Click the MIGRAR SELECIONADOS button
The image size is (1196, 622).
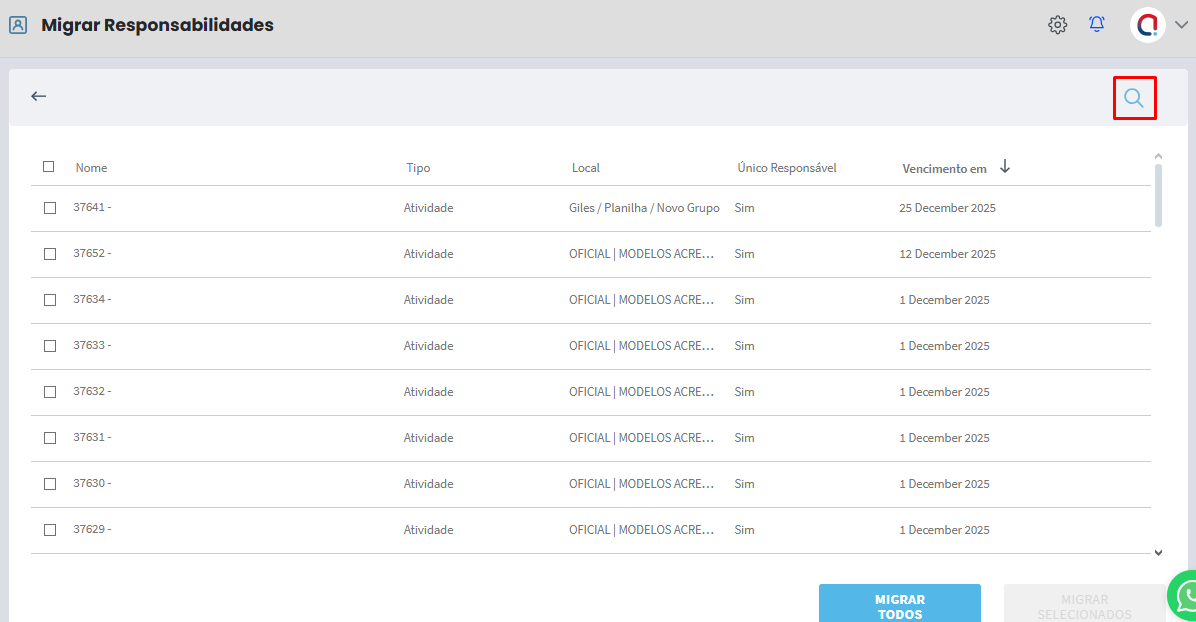point(1084,605)
